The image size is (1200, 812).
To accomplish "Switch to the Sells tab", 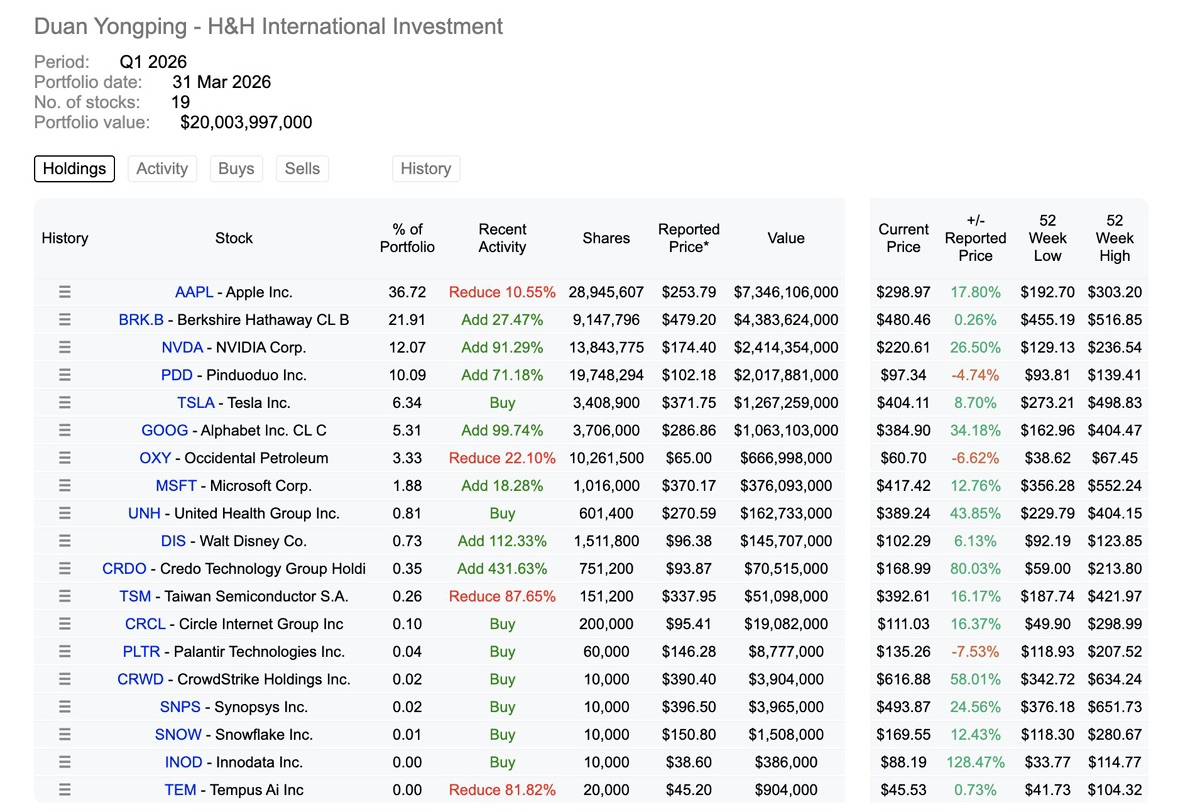I will (x=302, y=169).
